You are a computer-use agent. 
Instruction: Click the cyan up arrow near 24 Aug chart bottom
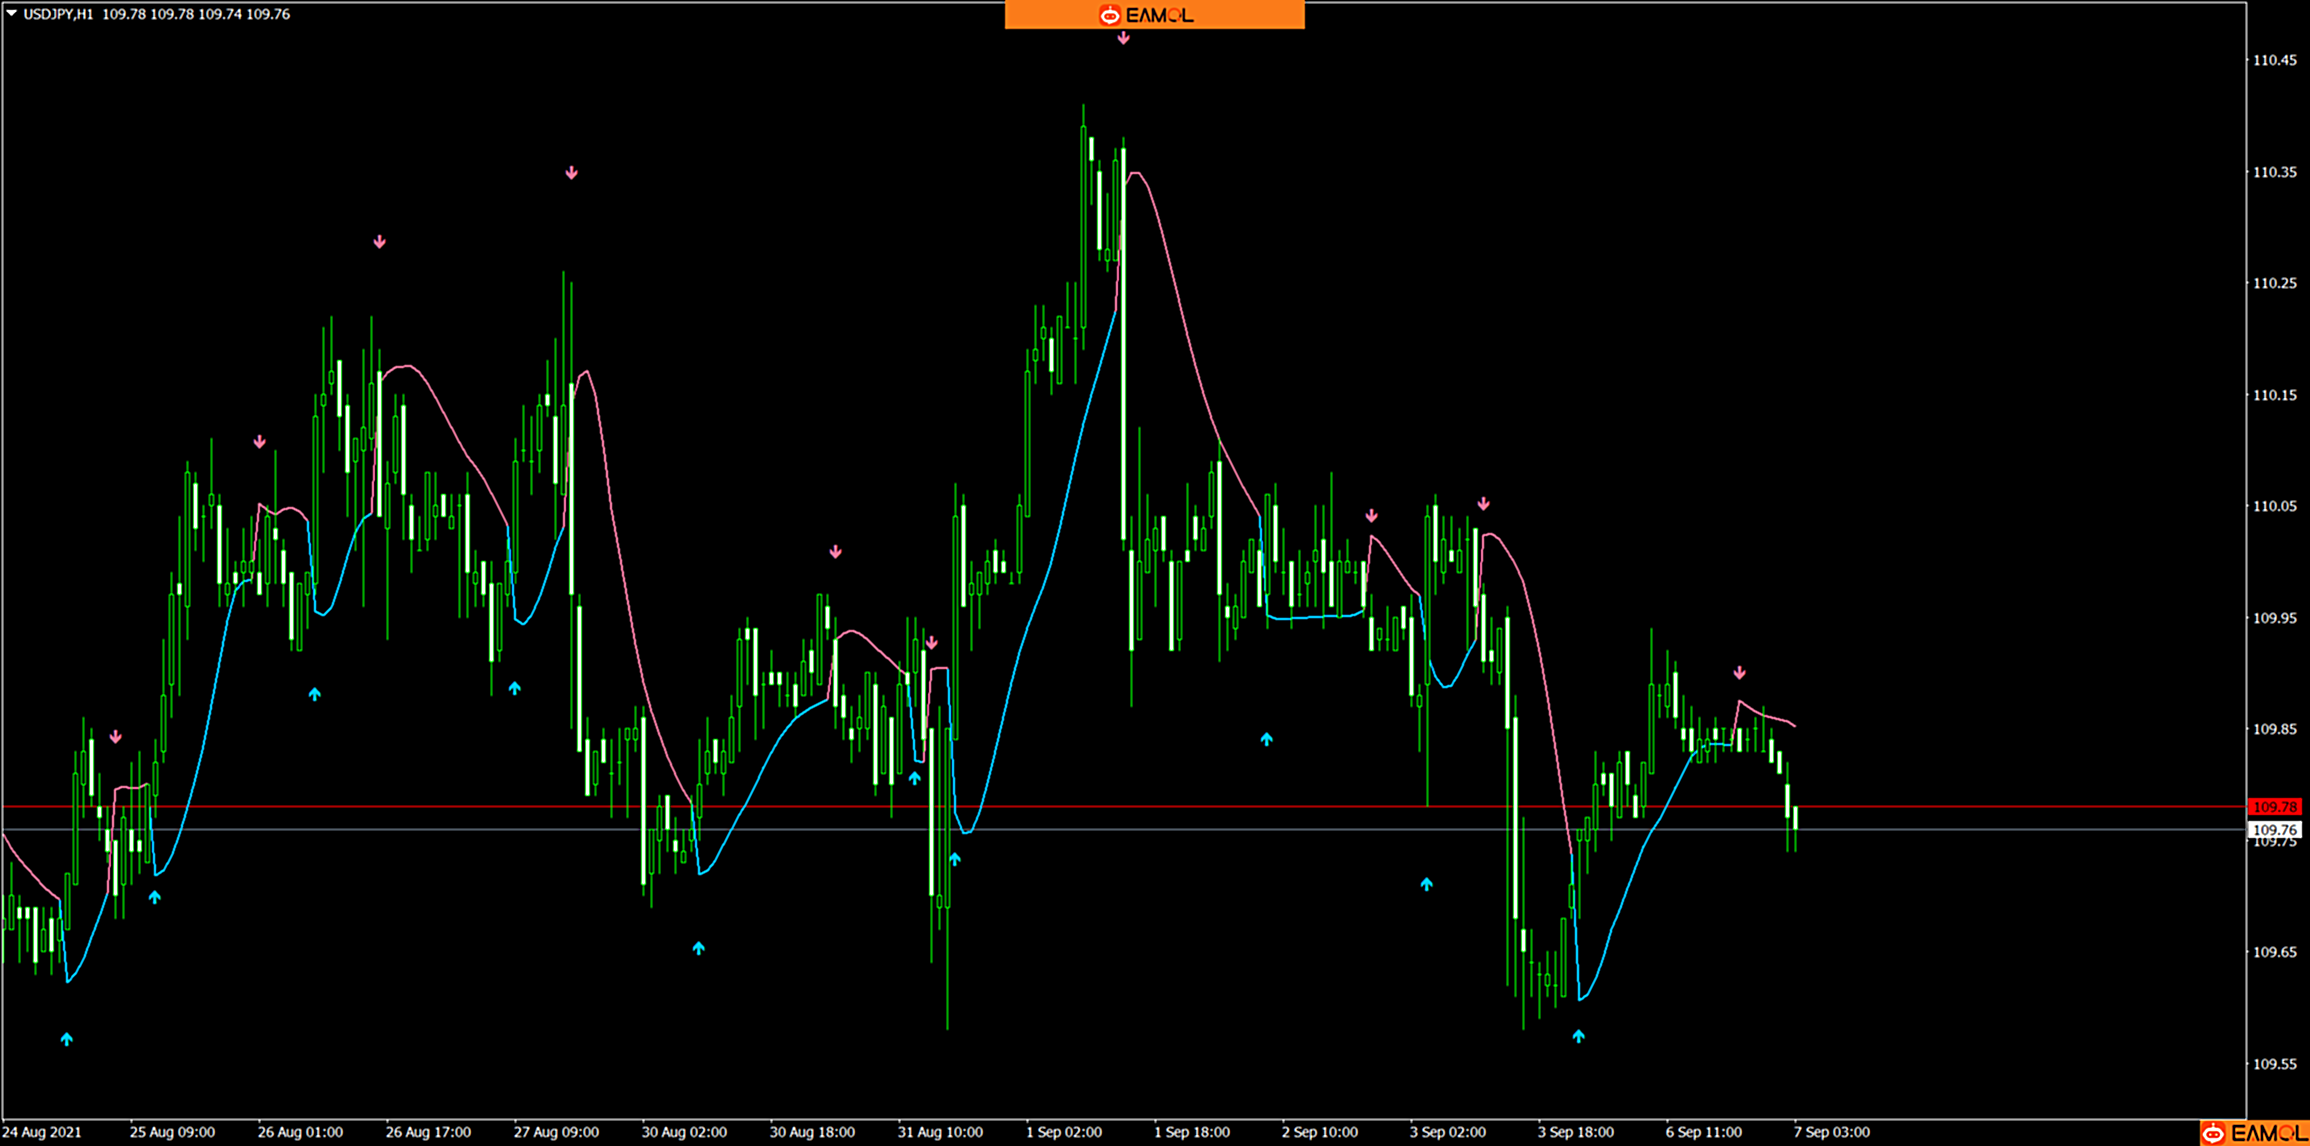tap(66, 1039)
